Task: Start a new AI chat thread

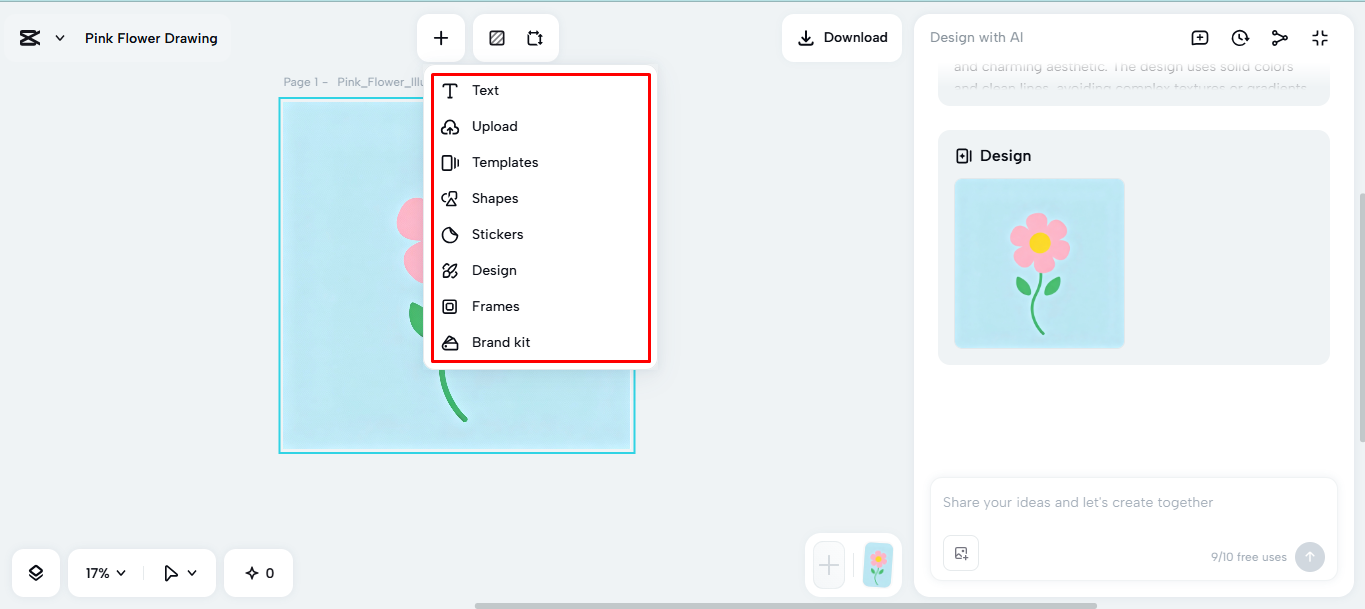Action: [1199, 37]
